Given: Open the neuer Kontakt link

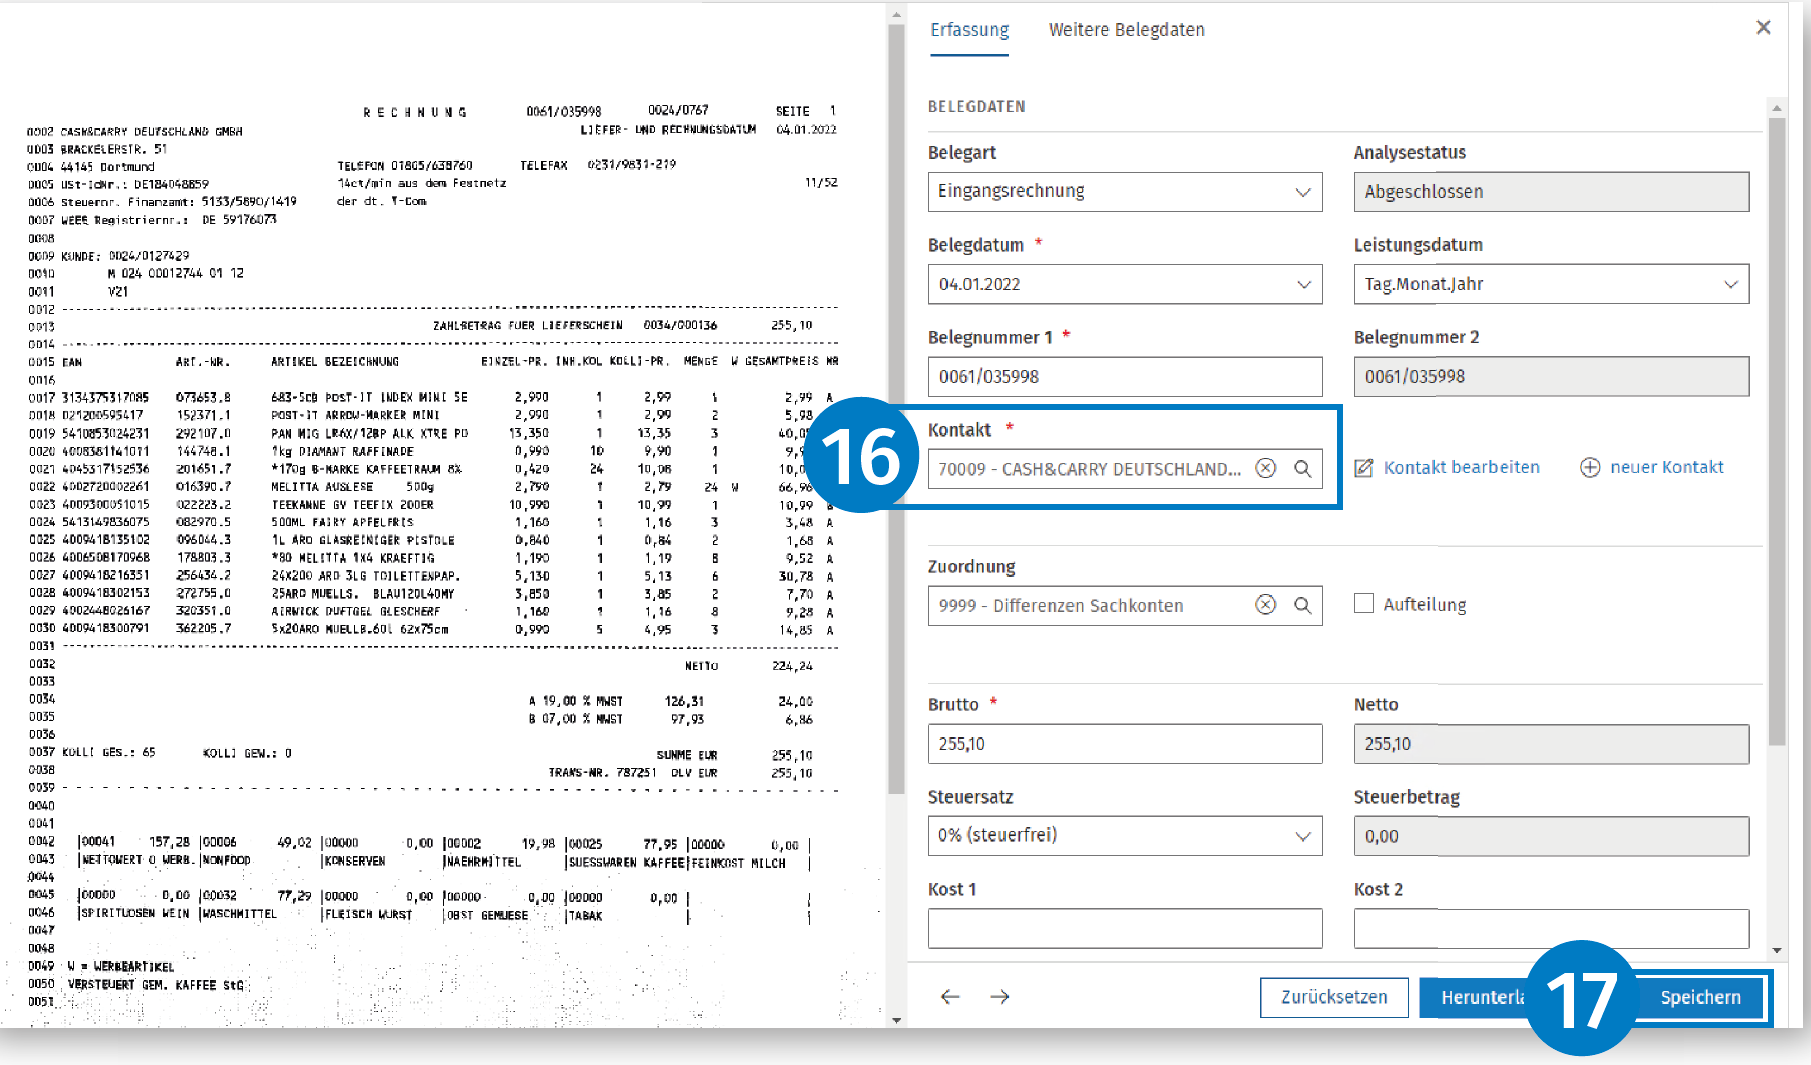Looking at the screenshot, I should click(x=1667, y=467).
